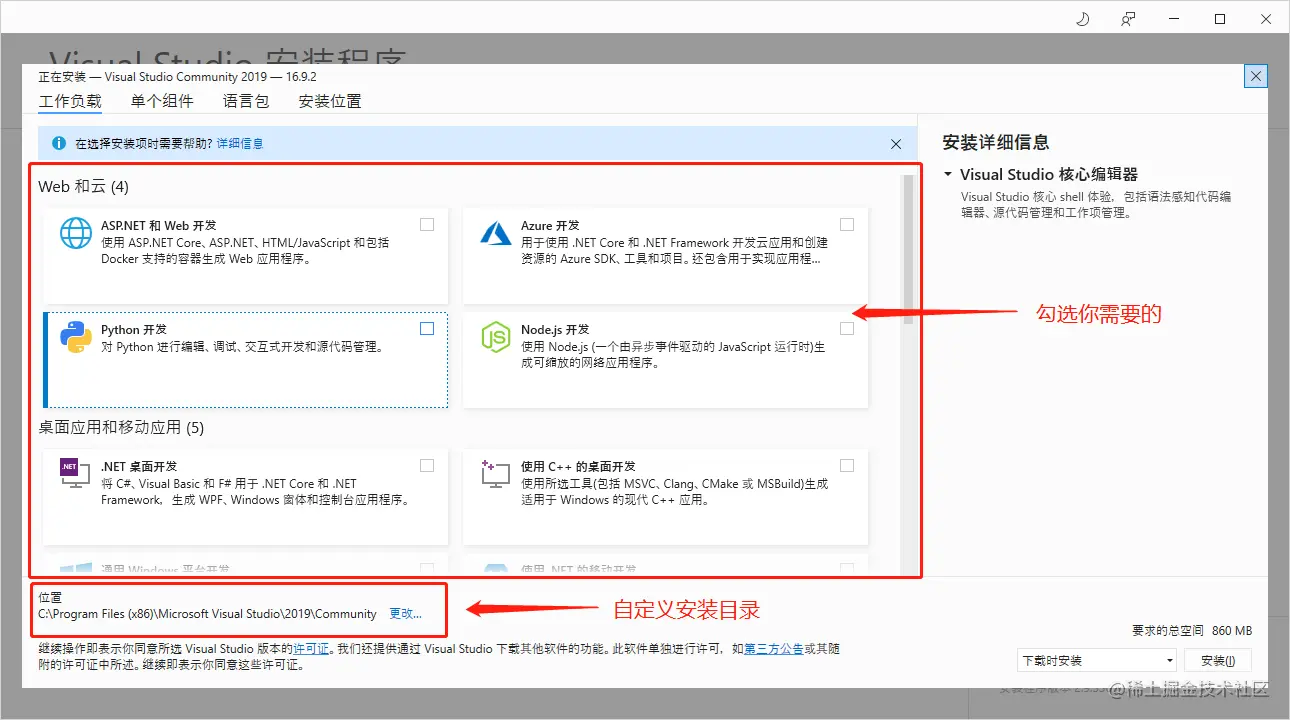The image size is (1290, 720).
Task: Dismiss the help banner with X
Action: 896,144
